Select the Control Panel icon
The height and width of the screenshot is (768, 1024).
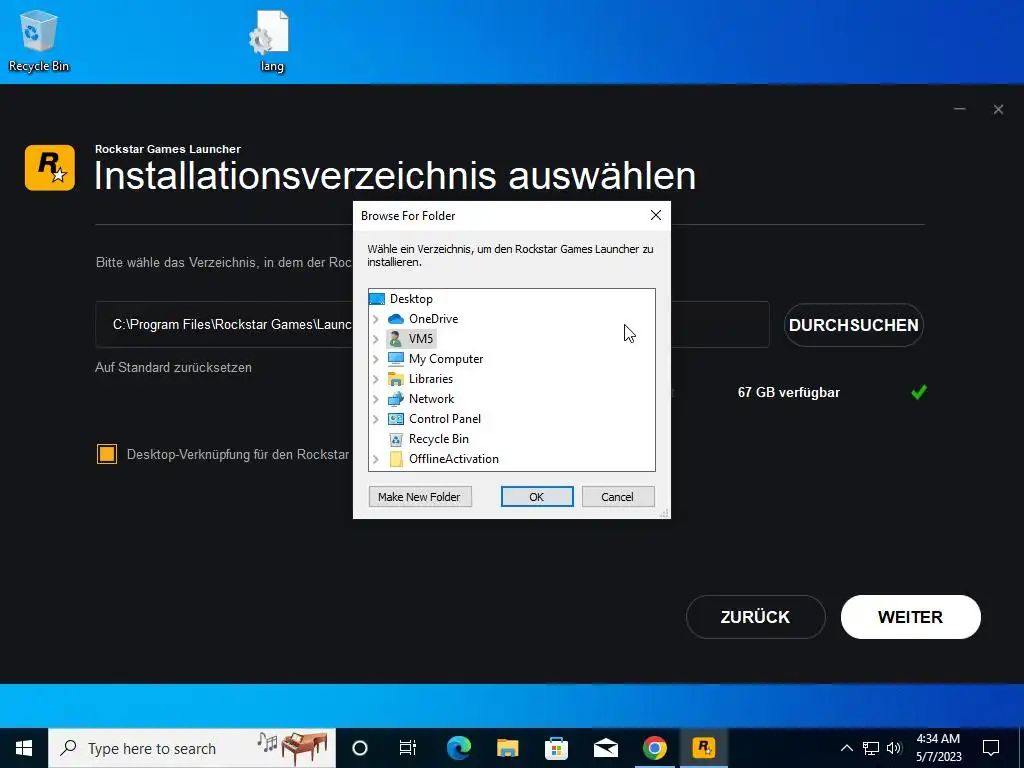tap(396, 419)
